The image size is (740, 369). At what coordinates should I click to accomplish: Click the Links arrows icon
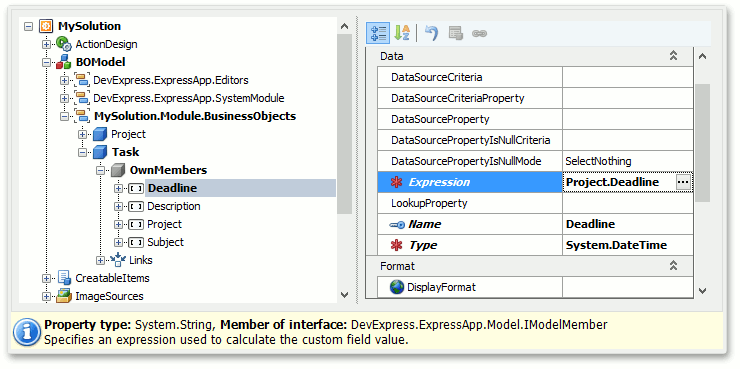(x=118, y=260)
